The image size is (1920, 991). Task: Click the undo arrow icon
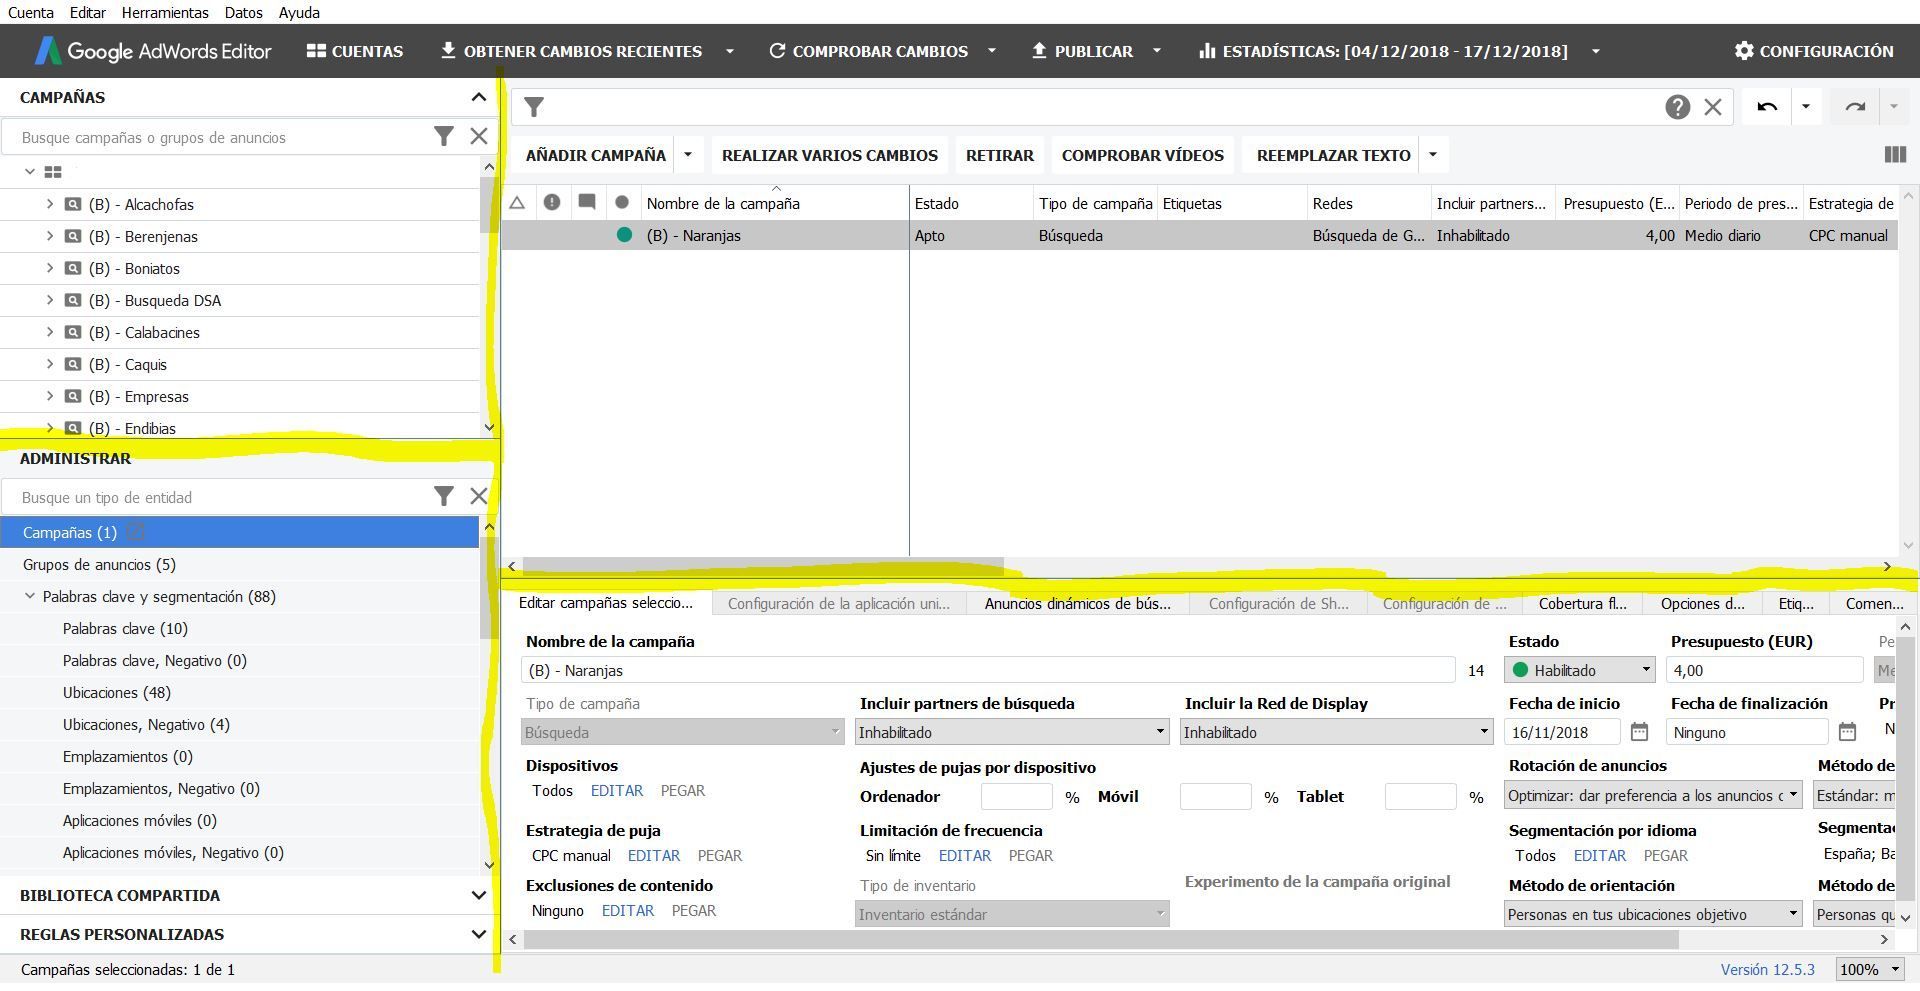click(1766, 107)
